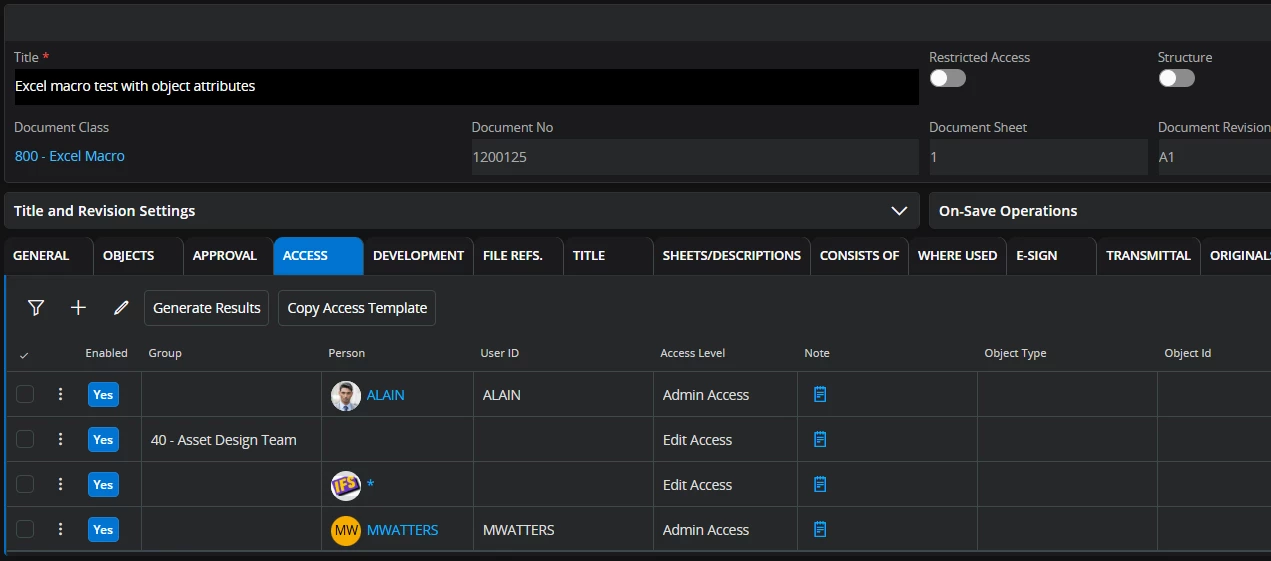Sort by the Object Type column header

tap(1015, 353)
